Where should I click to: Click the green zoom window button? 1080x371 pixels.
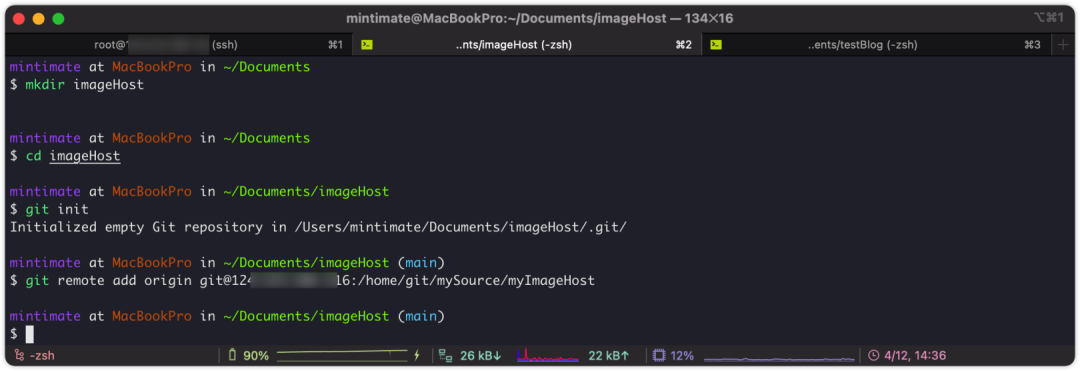tap(58, 19)
